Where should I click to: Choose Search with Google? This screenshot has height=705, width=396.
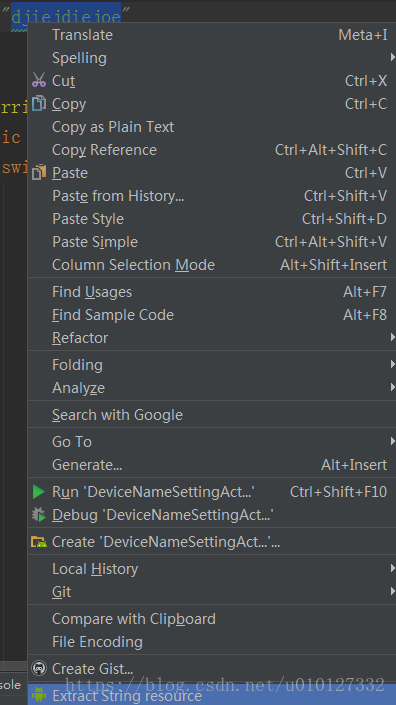pos(212,415)
